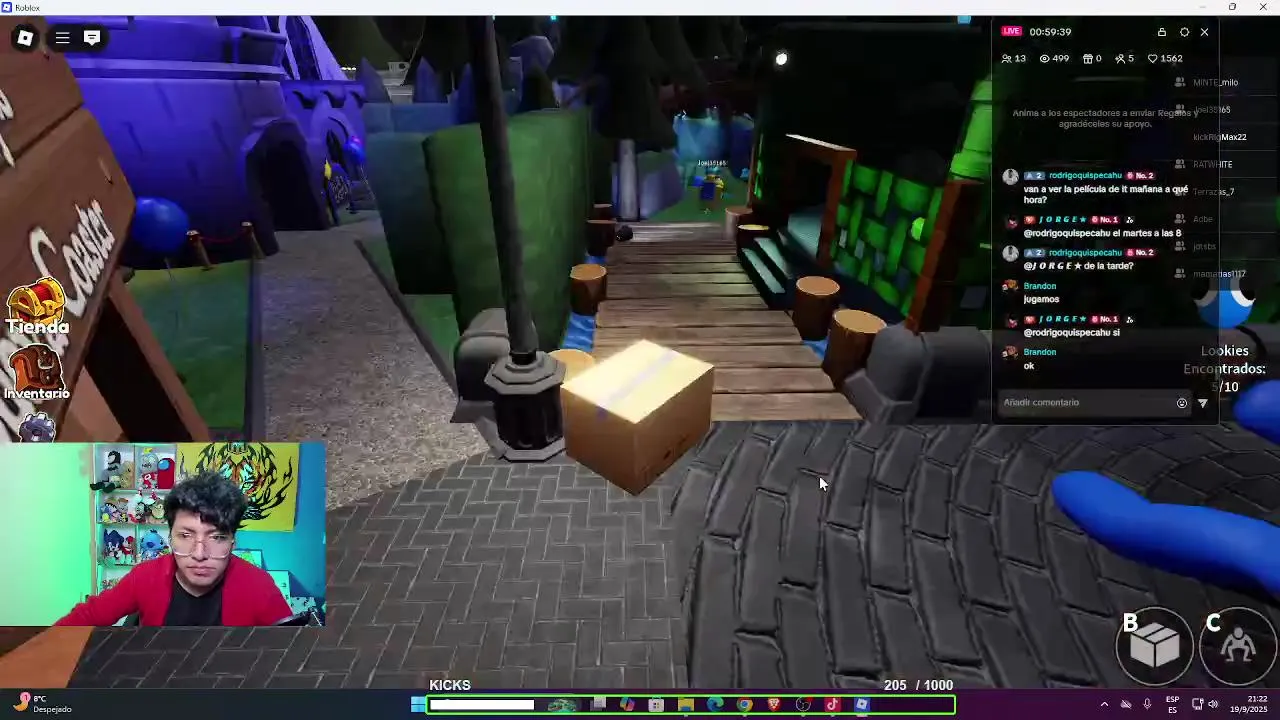
Task: Open Google Chrome from the taskbar
Action: click(745, 705)
